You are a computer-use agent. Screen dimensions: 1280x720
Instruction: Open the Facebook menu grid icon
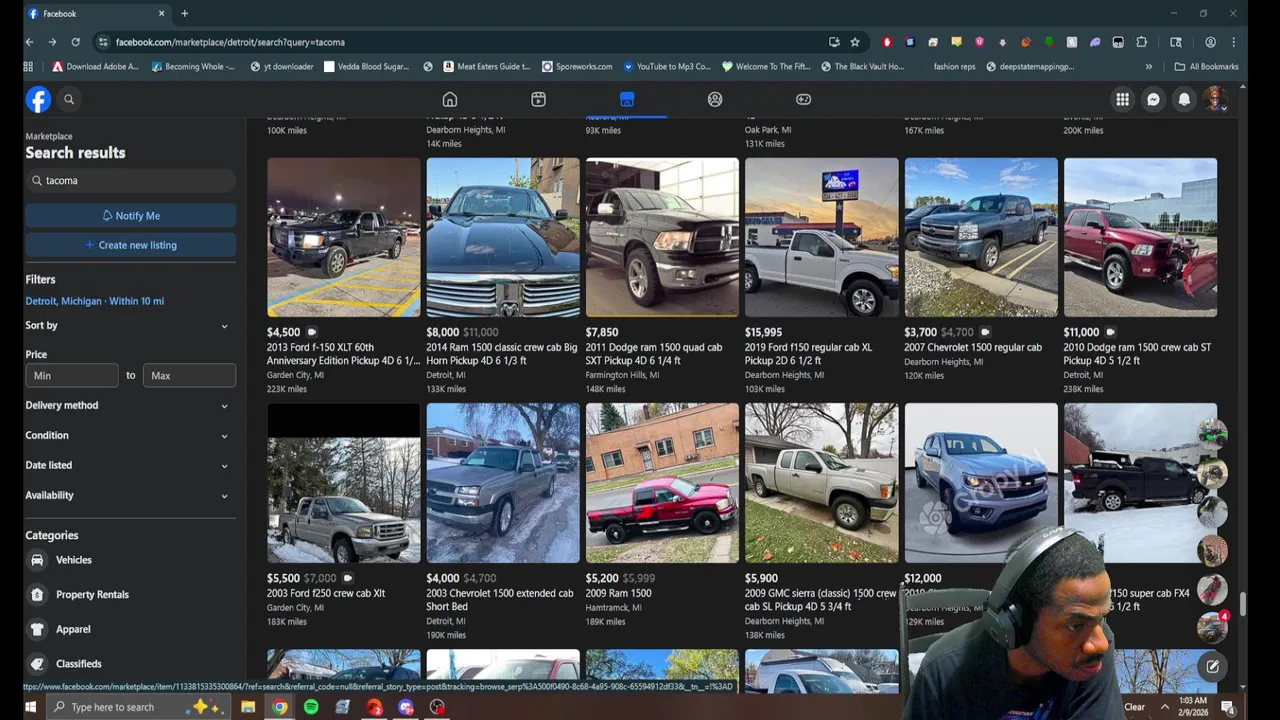click(1122, 99)
